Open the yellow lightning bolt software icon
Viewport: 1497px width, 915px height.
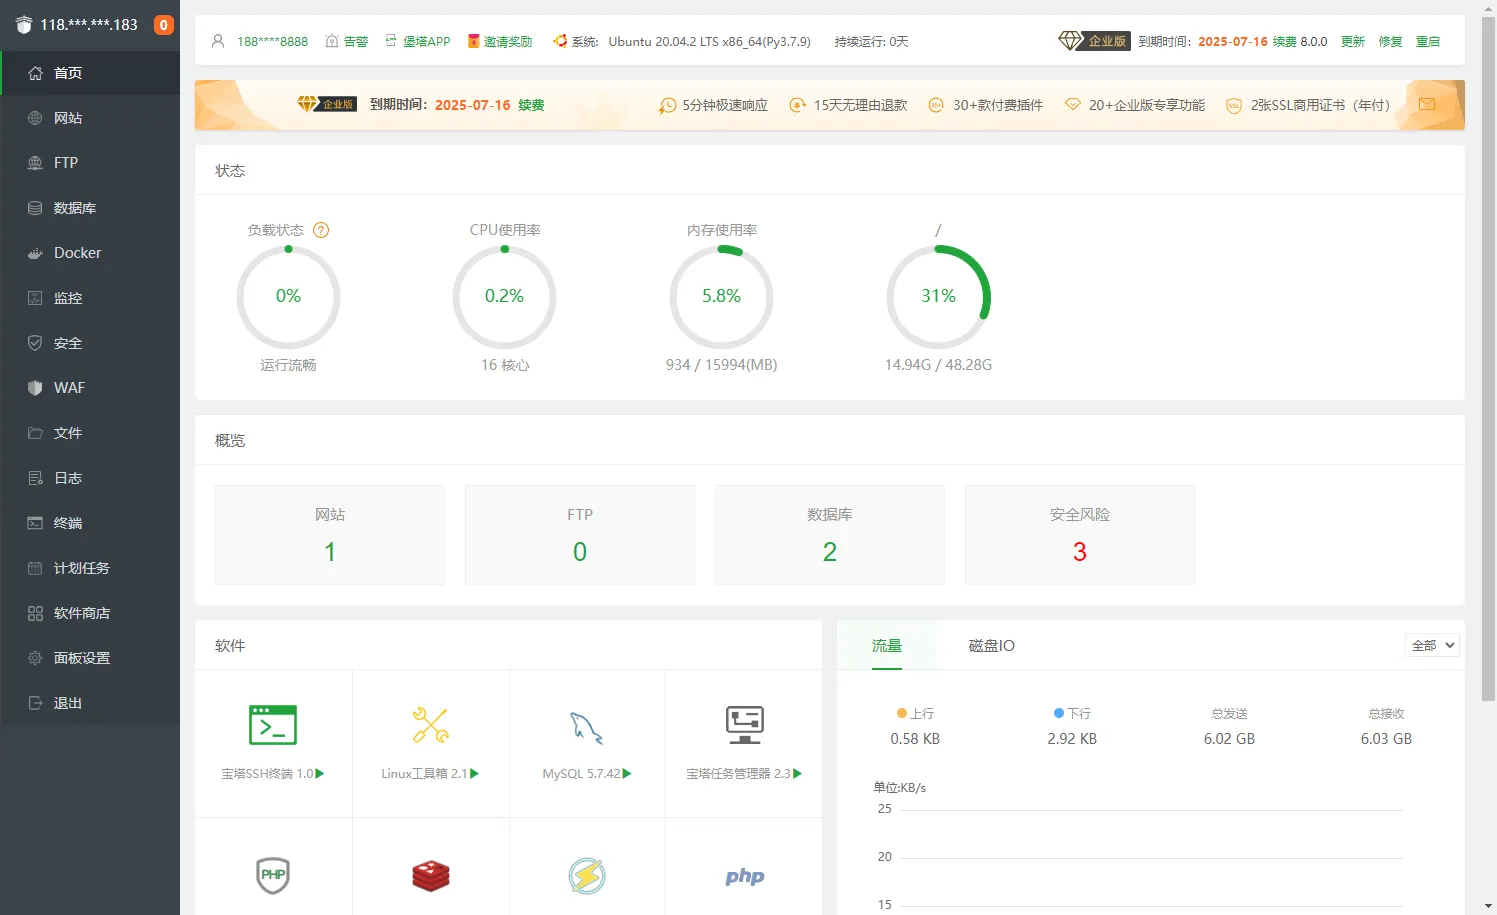click(x=587, y=876)
